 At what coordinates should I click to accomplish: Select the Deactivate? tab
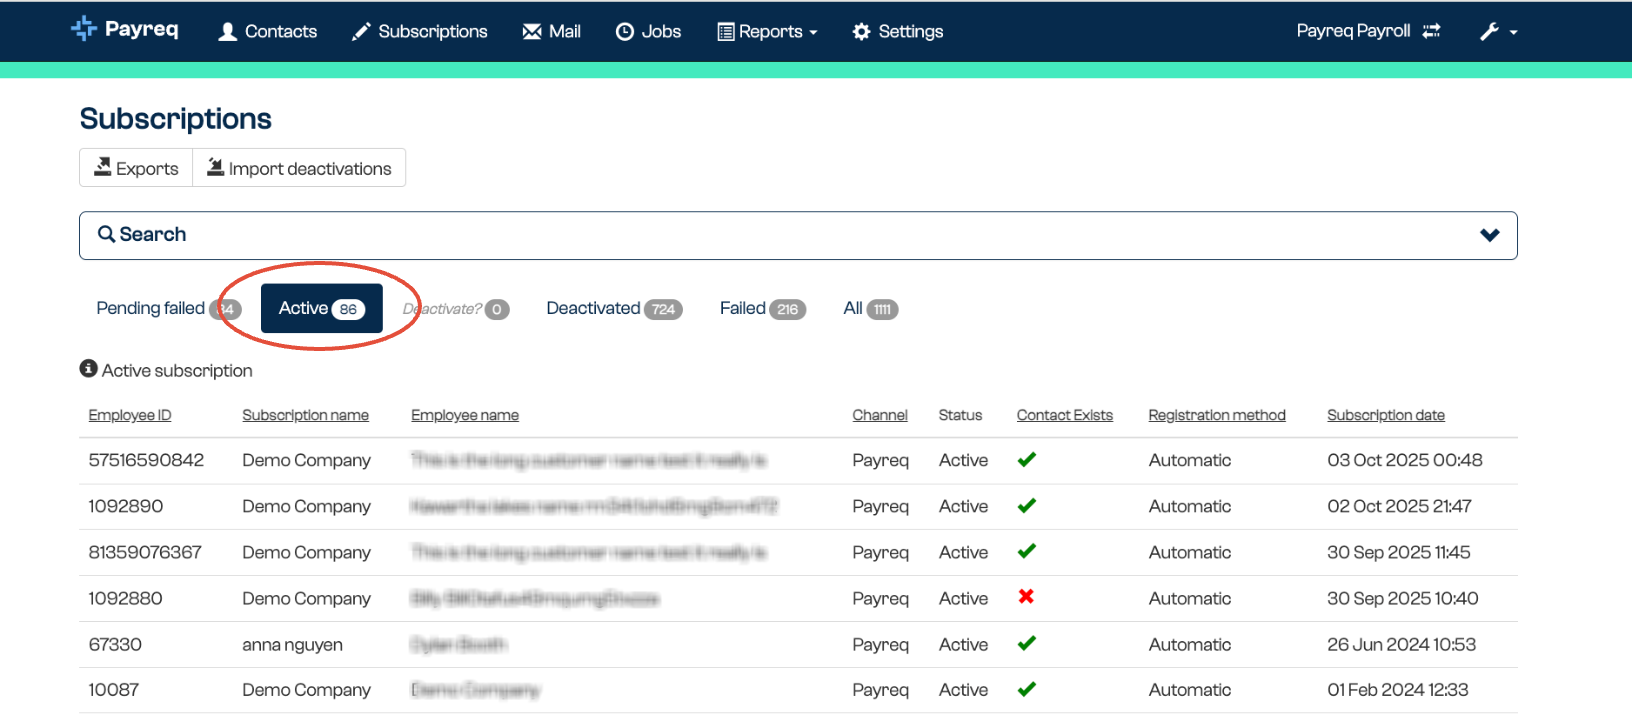(456, 309)
